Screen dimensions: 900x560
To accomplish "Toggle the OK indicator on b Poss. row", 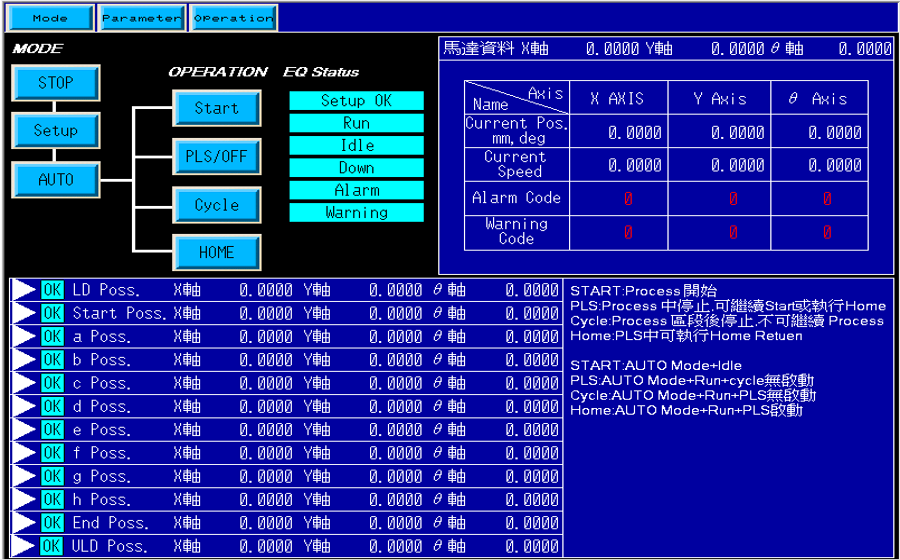I will 52,360.
